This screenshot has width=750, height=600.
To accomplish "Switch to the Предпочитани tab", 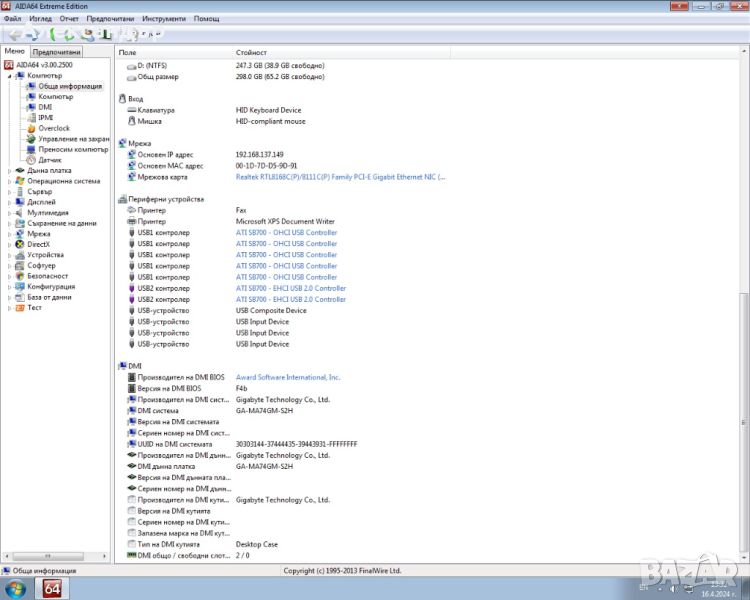I will (x=56, y=52).
